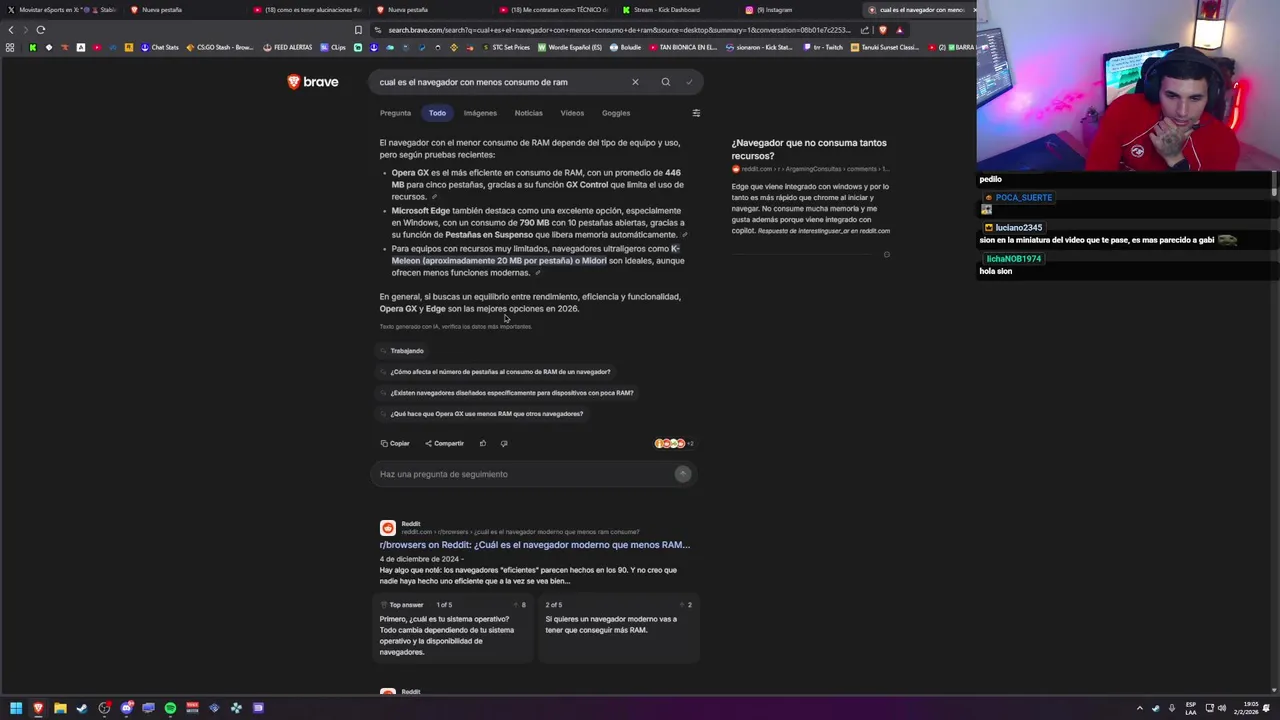Ask why Opera GX uses less RAM
This screenshot has width=1280, height=720.
(481, 414)
